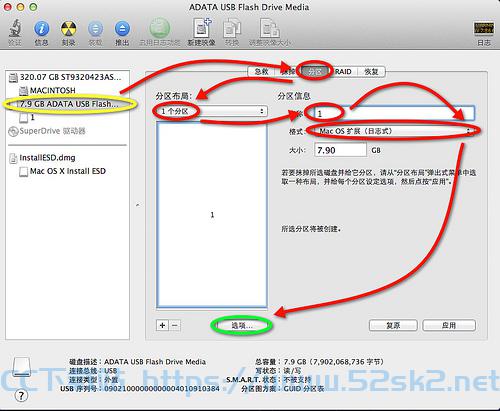This screenshot has width=500, height=411.
Task: Click the partition name input field
Action: tap(394, 113)
